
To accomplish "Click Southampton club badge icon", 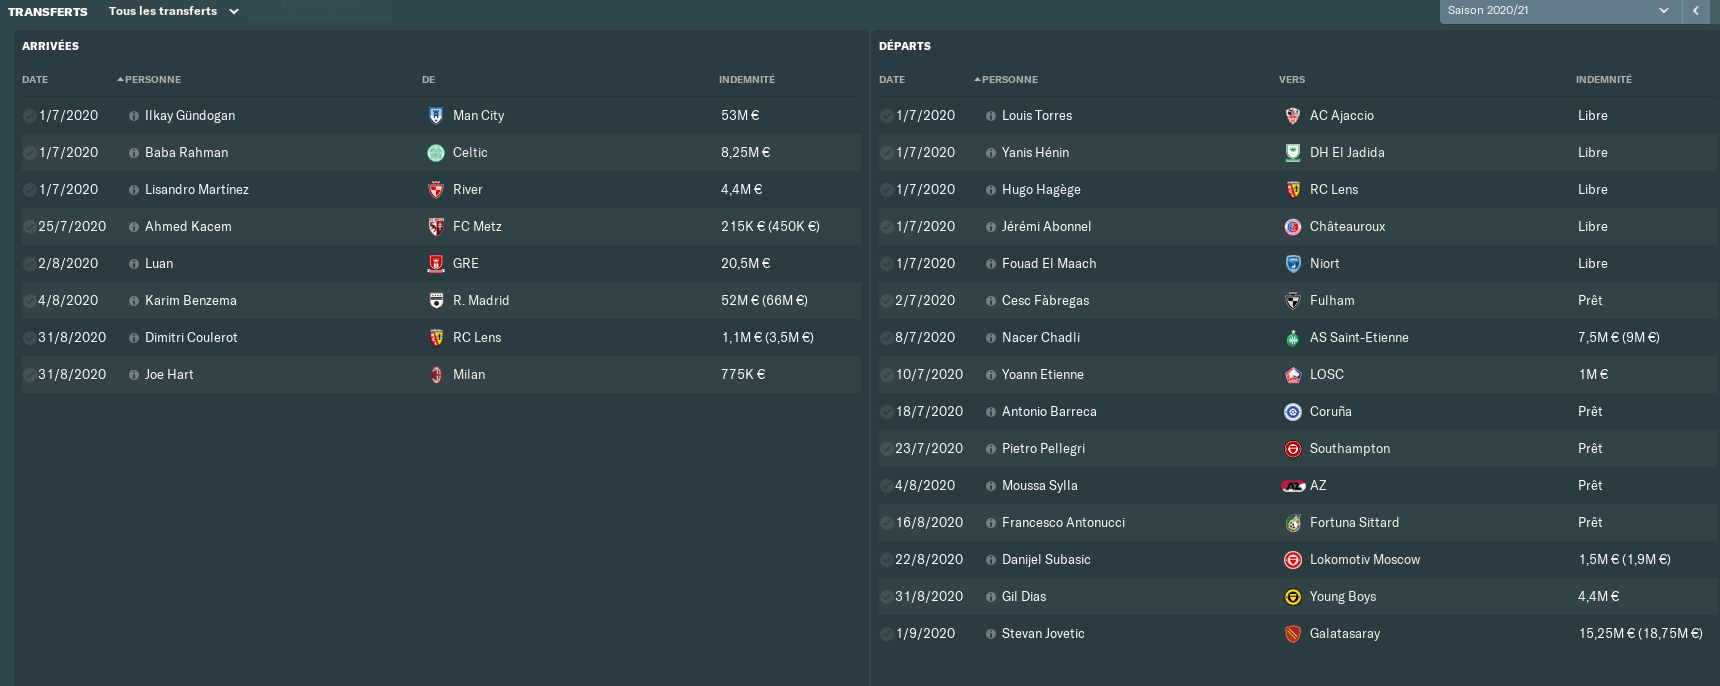I will [1293, 449].
